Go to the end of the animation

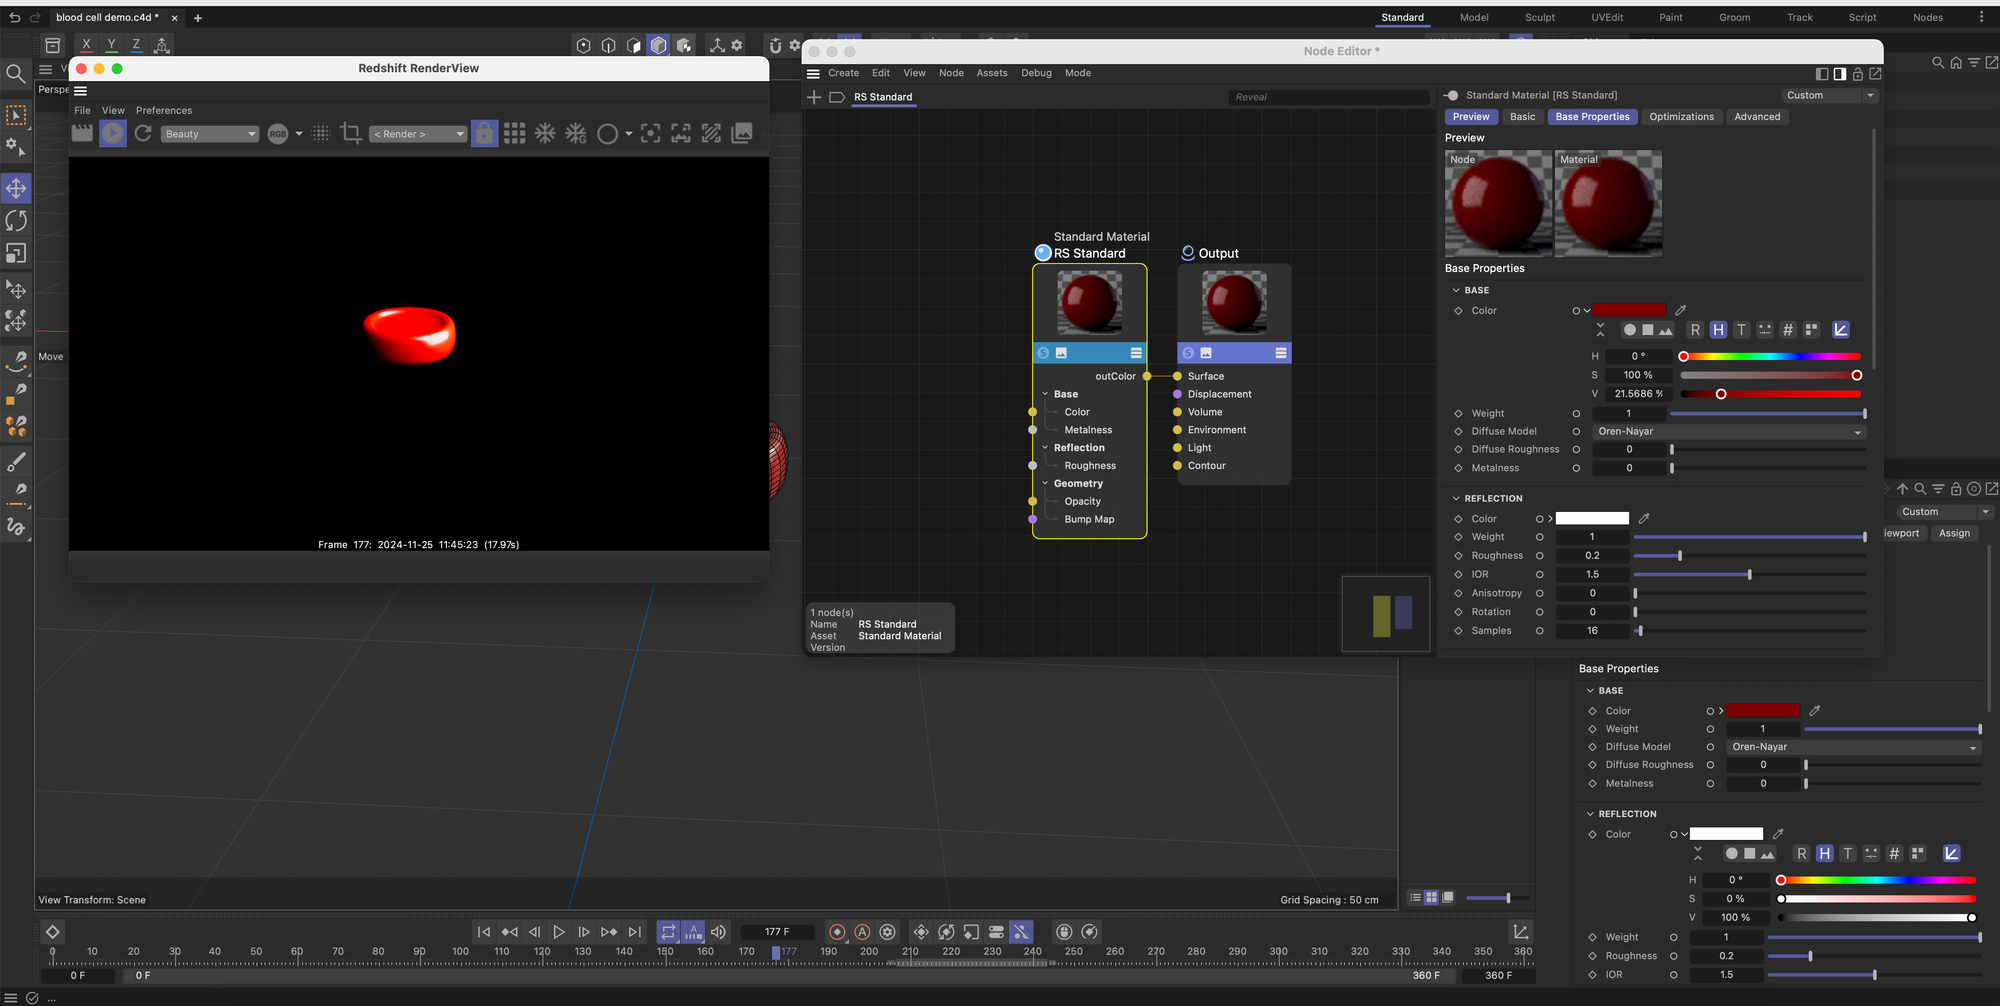[634, 932]
